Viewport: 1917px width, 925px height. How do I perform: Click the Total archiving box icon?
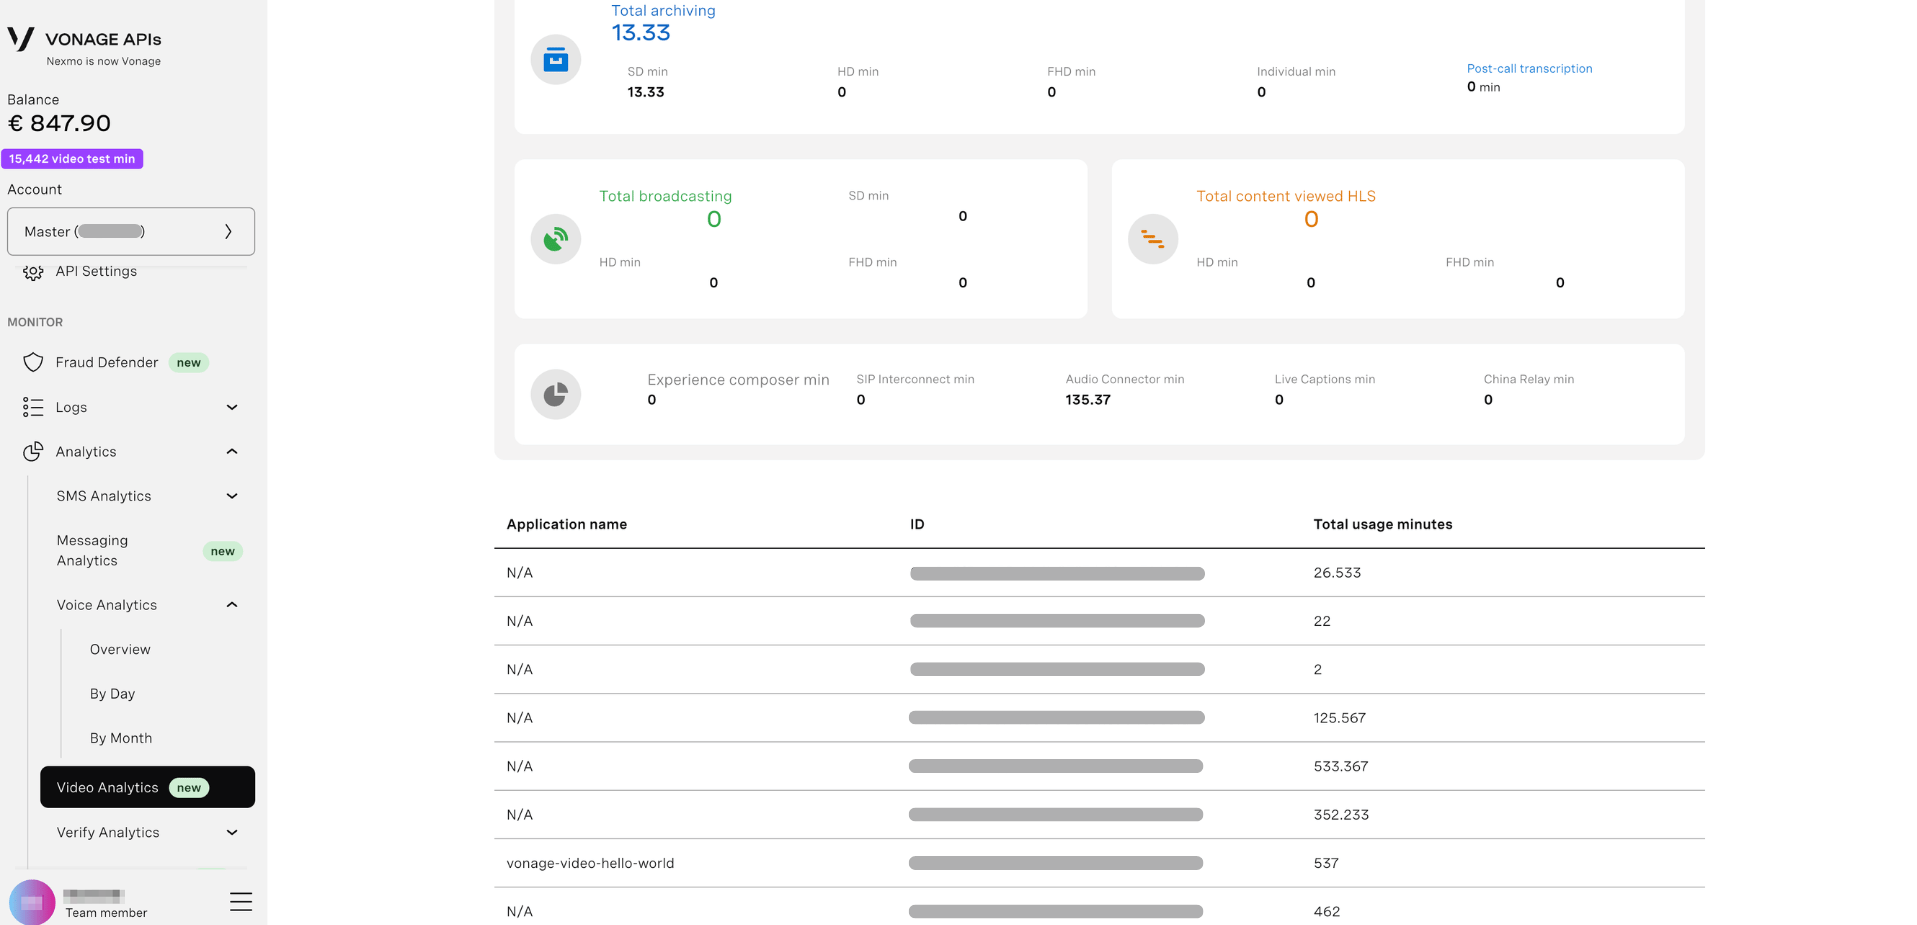click(x=556, y=60)
